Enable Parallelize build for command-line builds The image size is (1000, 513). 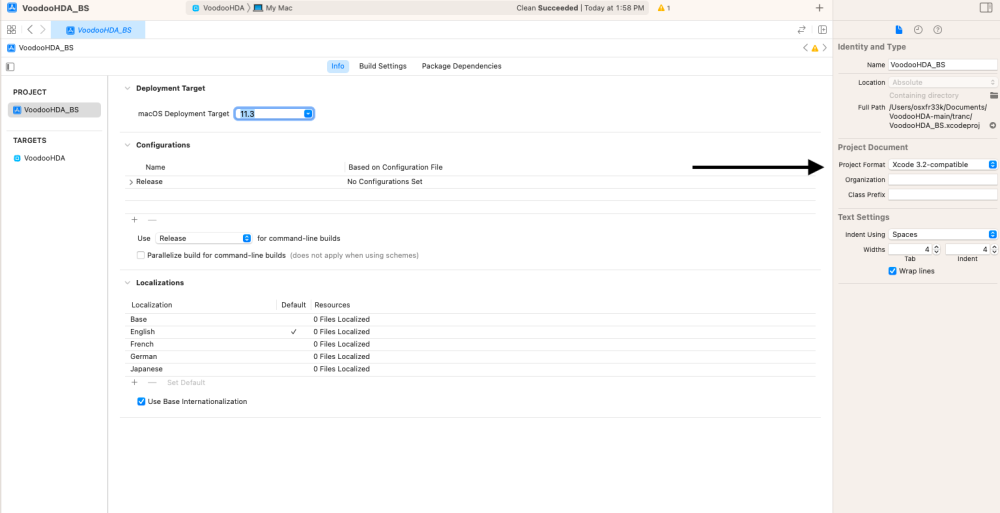141,255
